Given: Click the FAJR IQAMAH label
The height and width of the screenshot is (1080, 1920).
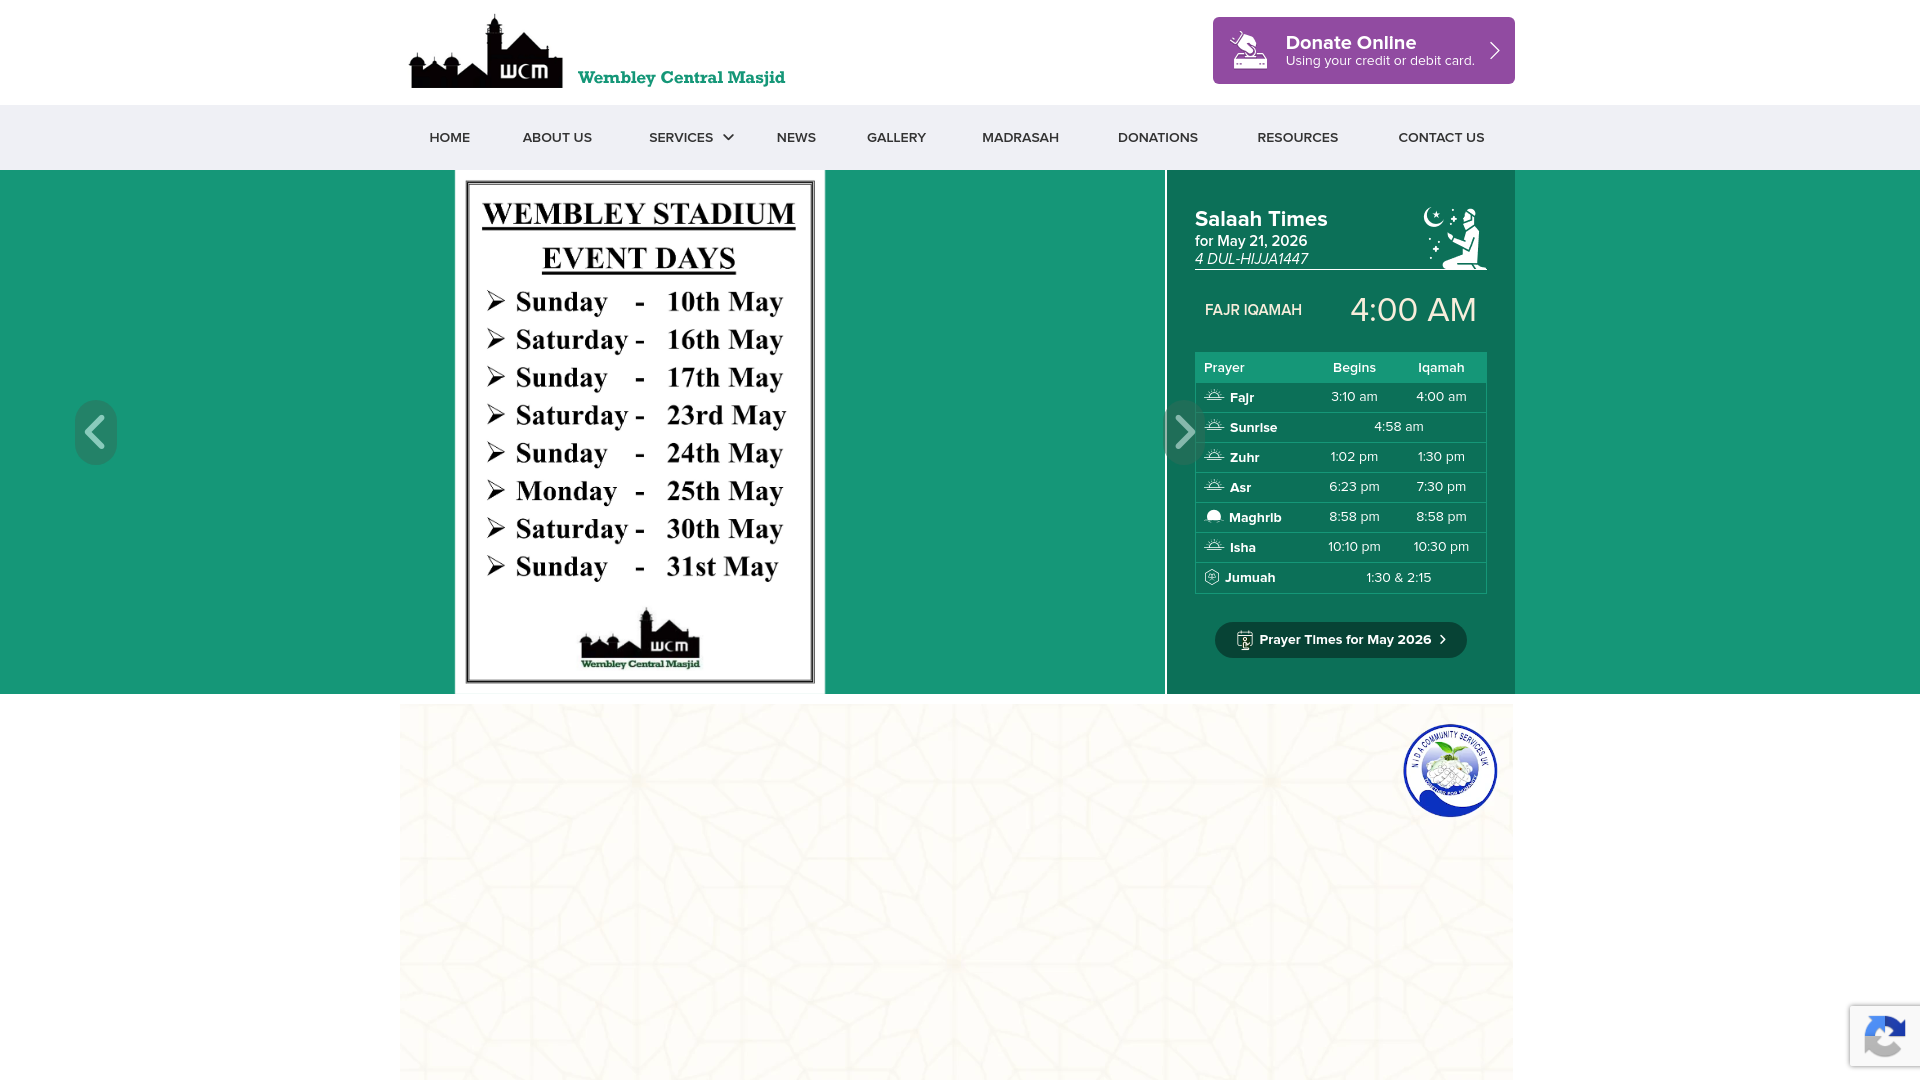Looking at the screenshot, I should point(1253,310).
